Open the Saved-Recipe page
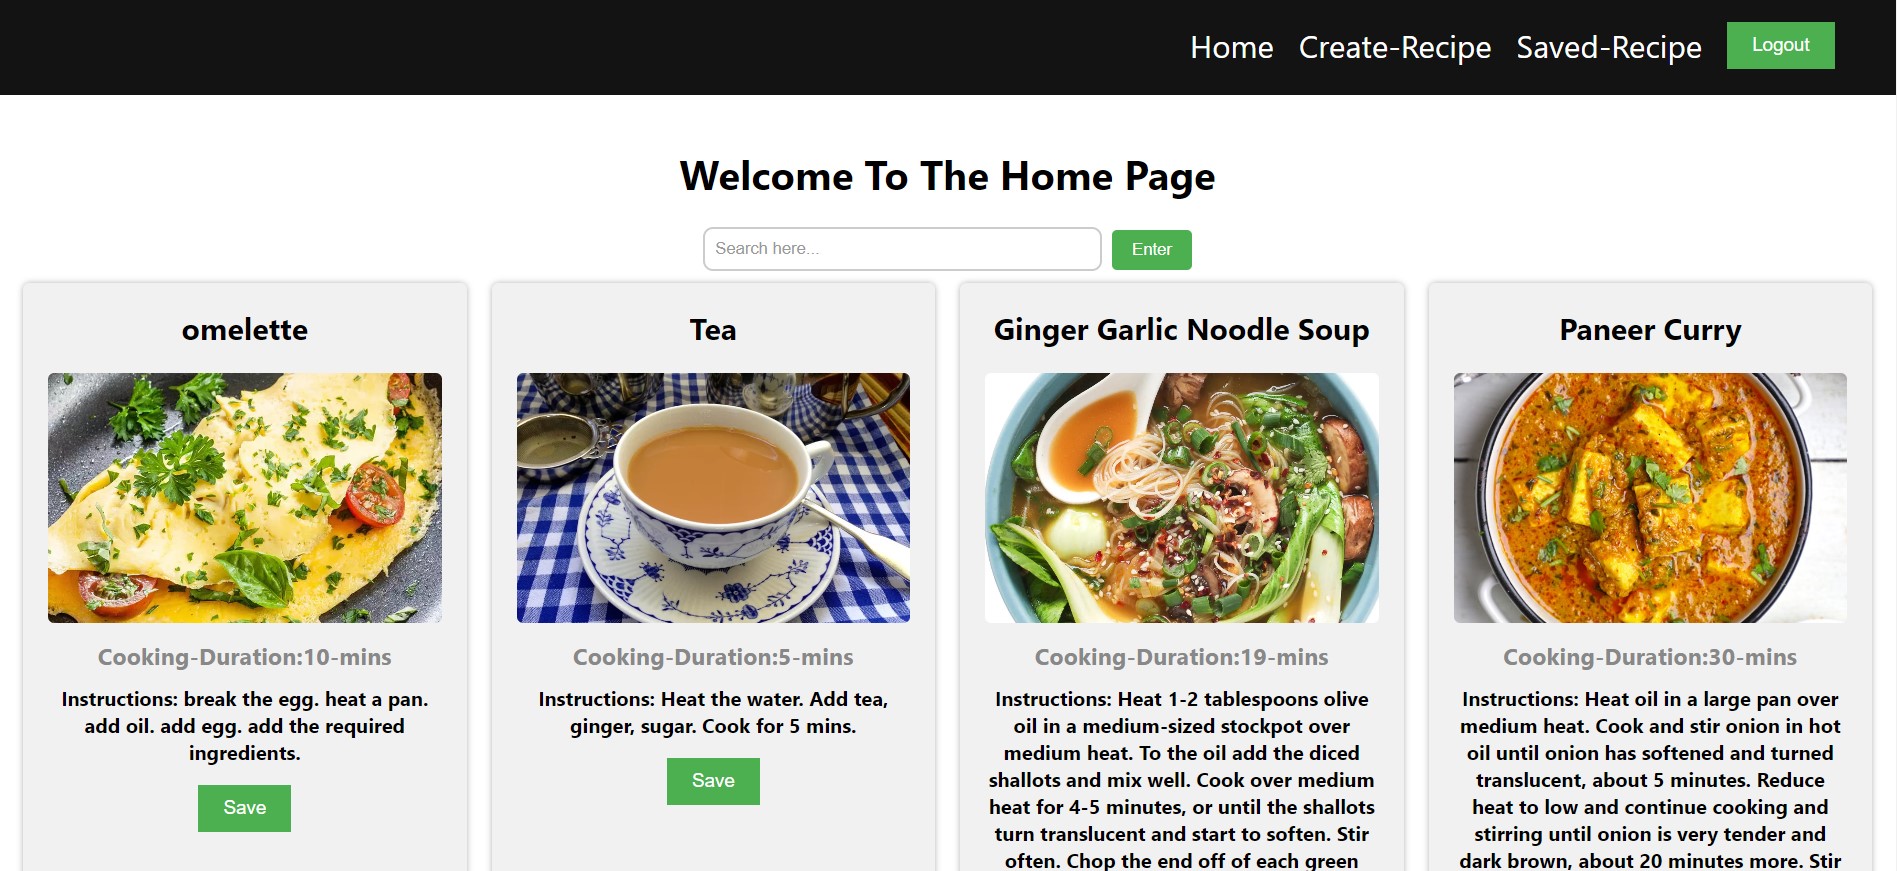Image resolution: width=1897 pixels, height=871 pixels. (x=1608, y=47)
